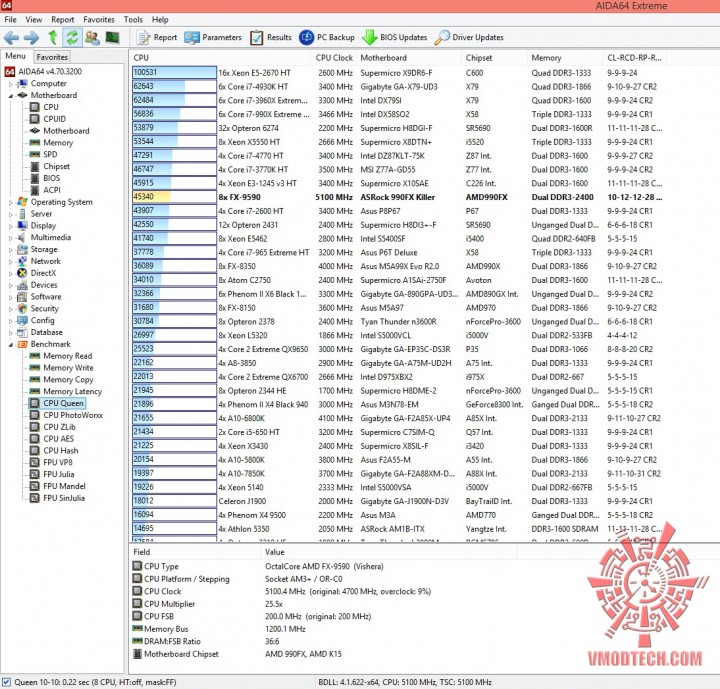720x689 pixels.
Task: Go forward with the blue right arrow
Action: tap(31, 38)
